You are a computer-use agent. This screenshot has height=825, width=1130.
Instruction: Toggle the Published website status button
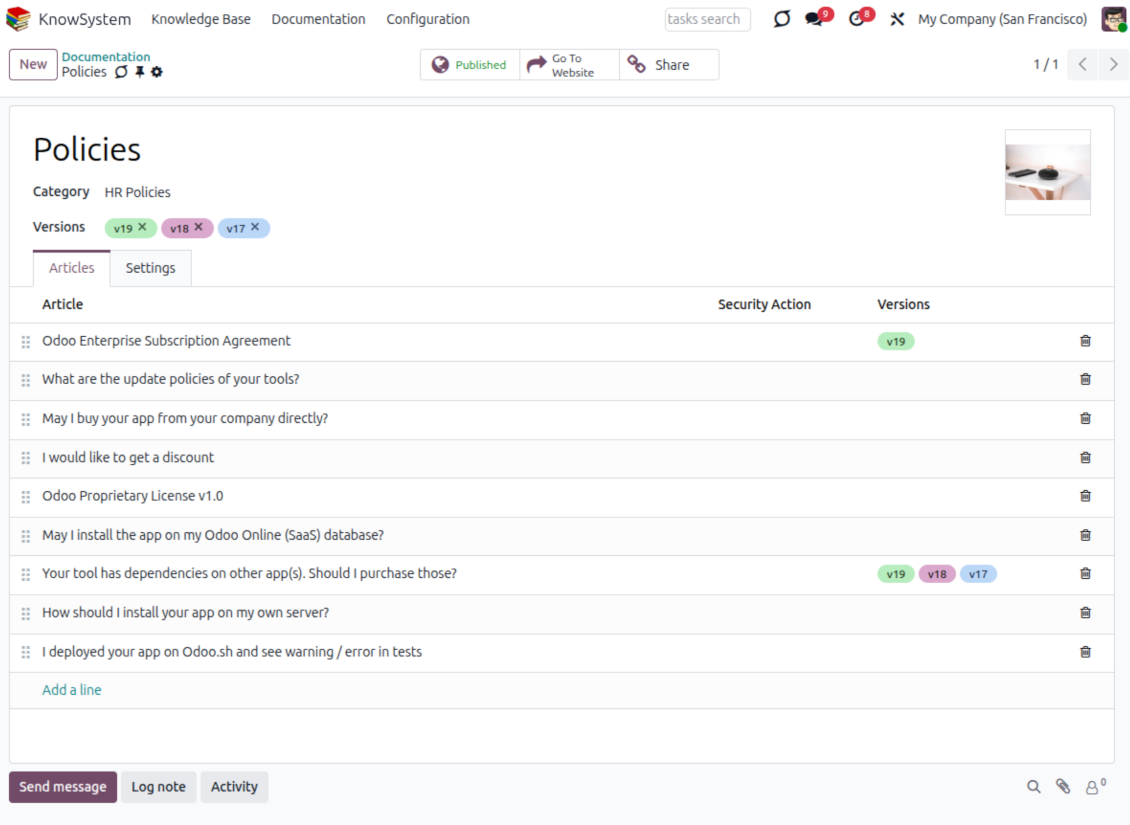tap(470, 65)
